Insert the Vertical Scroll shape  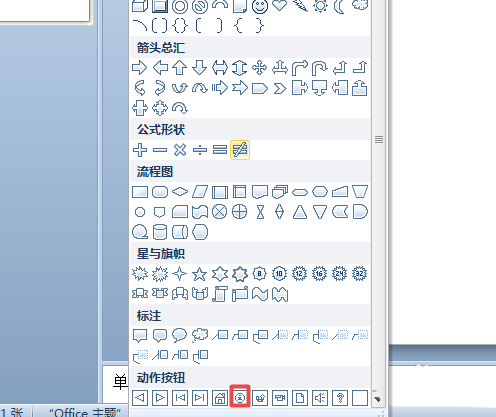220,294
